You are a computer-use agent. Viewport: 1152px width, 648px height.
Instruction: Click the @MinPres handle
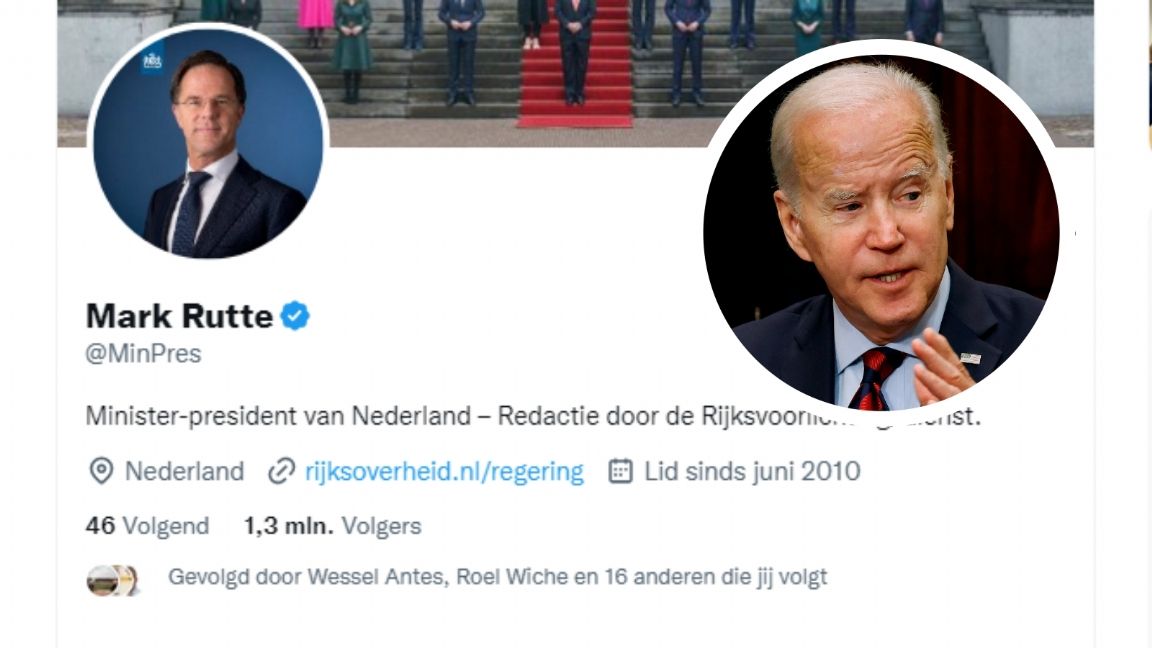pos(143,354)
